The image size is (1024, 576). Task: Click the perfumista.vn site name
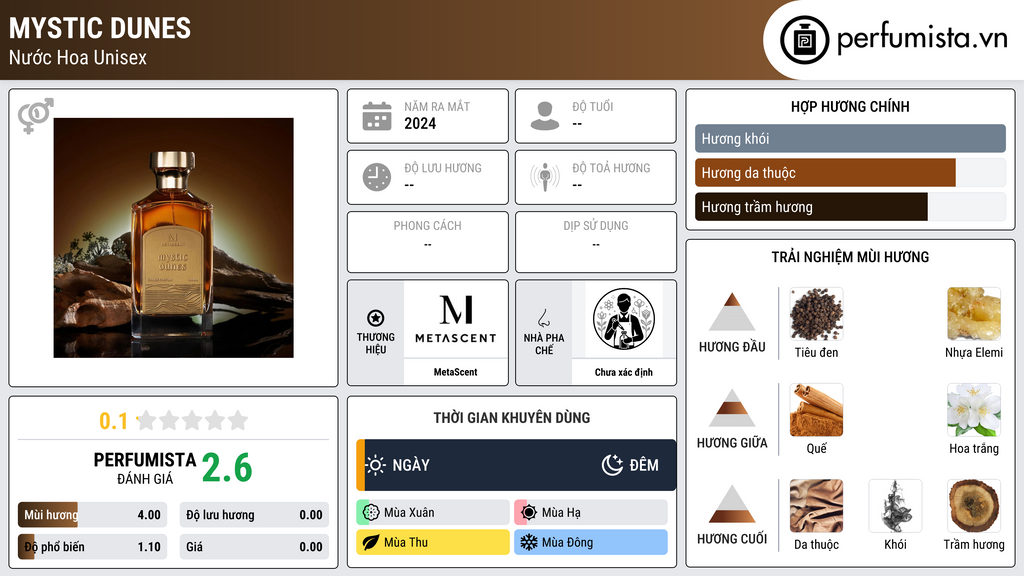(922, 38)
